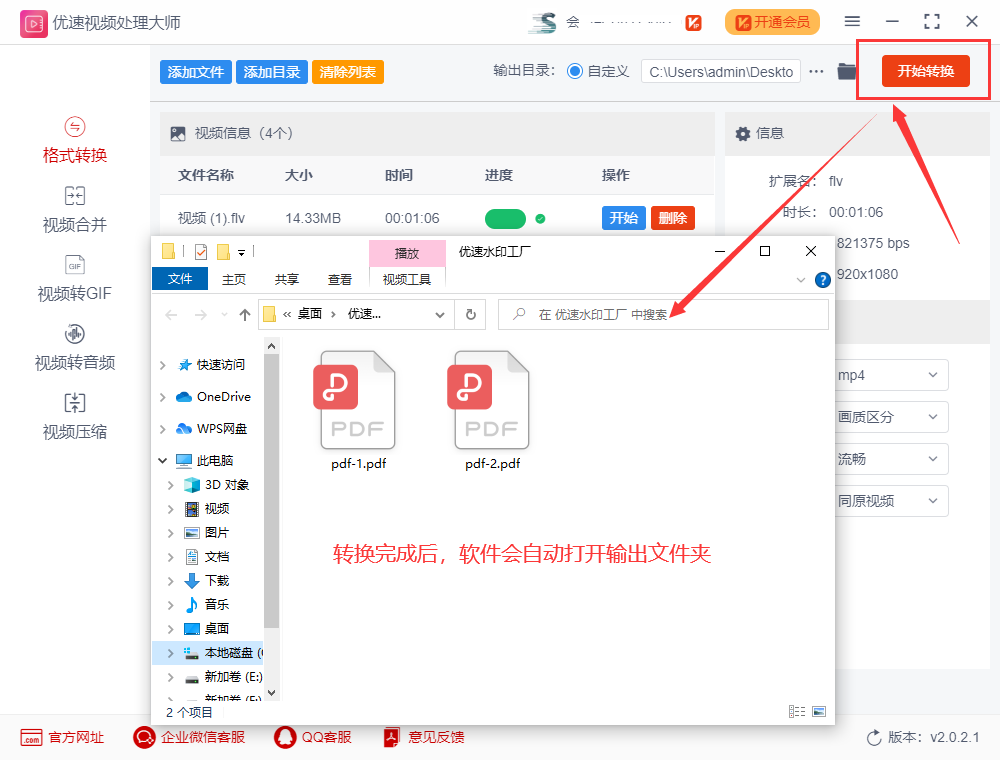Expand 快速访问 in the navigation tree
This screenshot has width=1000, height=760.
point(163,365)
